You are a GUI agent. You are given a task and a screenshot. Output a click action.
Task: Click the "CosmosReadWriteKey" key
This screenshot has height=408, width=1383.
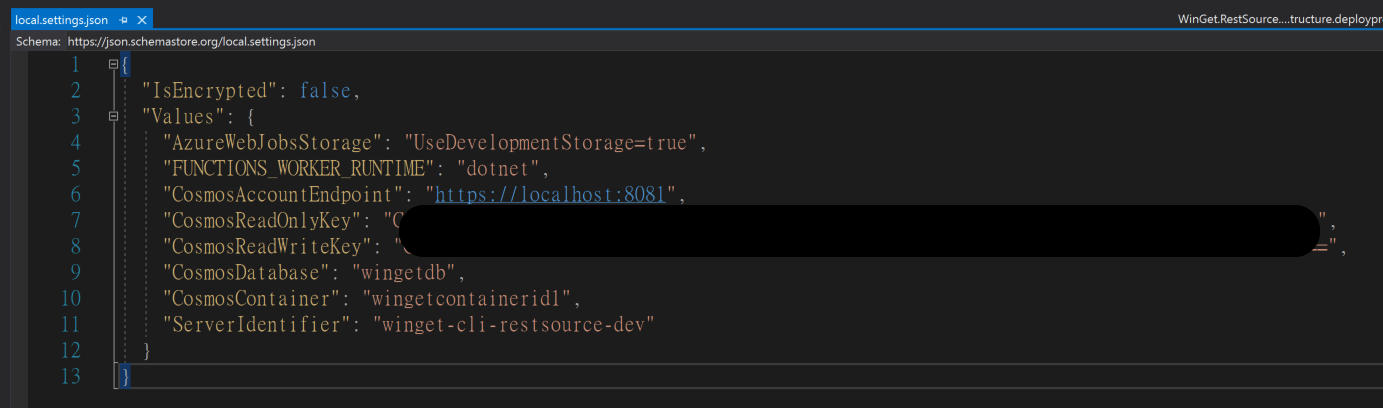click(267, 246)
